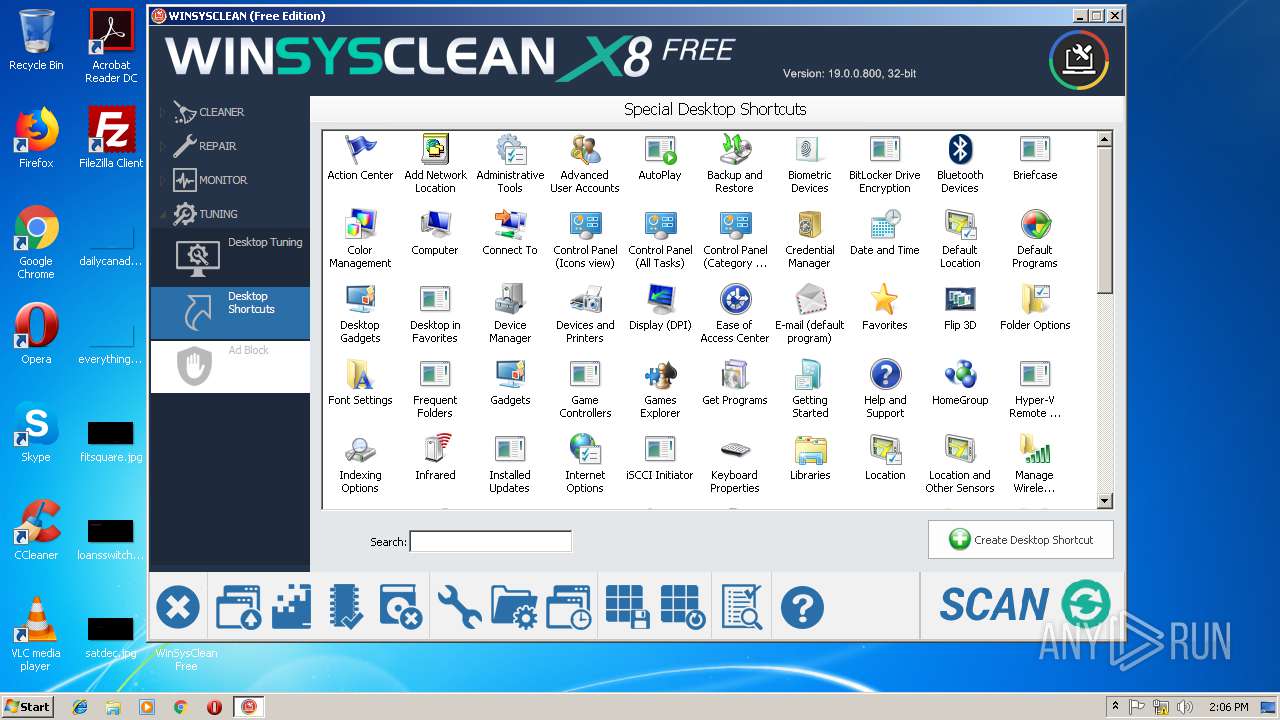Select the Display (DPI) icon

click(660, 300)
